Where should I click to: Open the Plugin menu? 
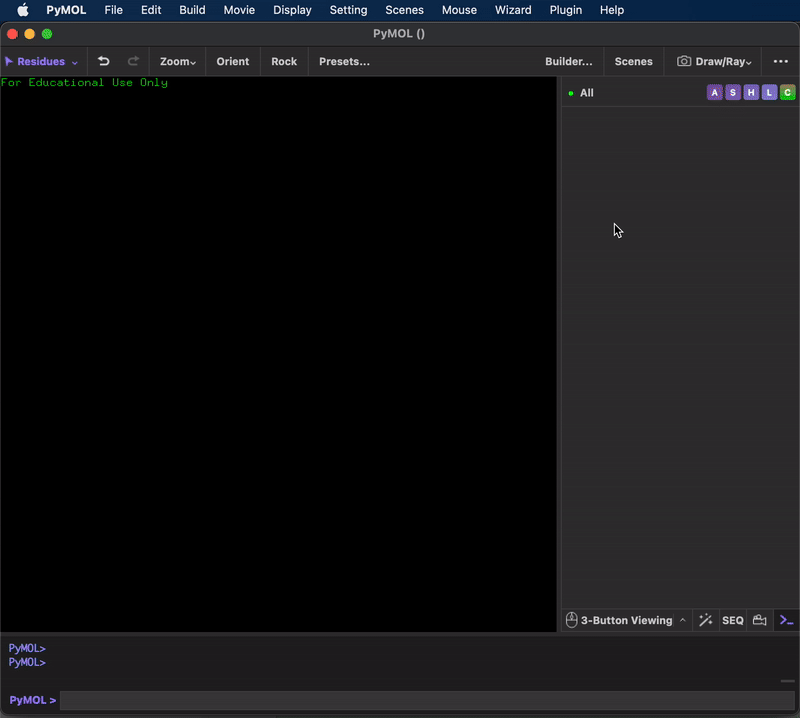(x=566, y=10)
